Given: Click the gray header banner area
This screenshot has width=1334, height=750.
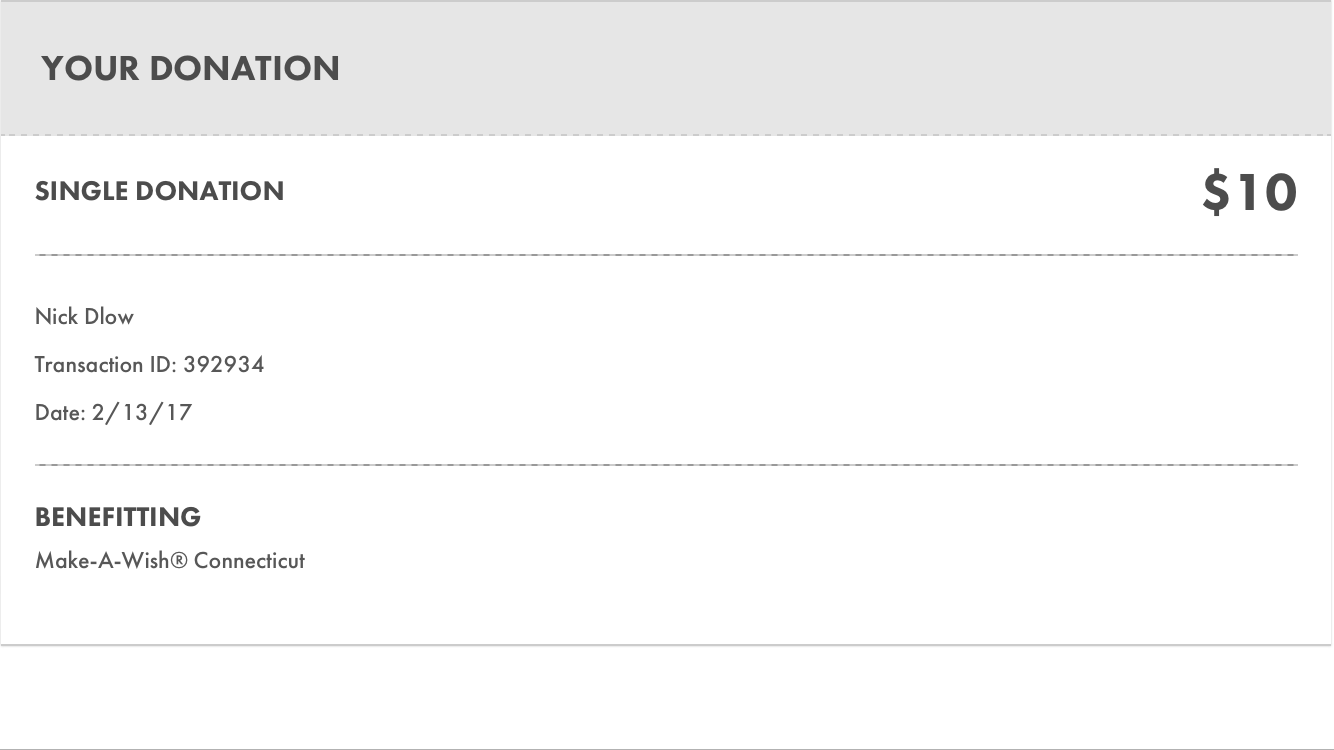Looking at the screenshot, I should pos(667,68).
